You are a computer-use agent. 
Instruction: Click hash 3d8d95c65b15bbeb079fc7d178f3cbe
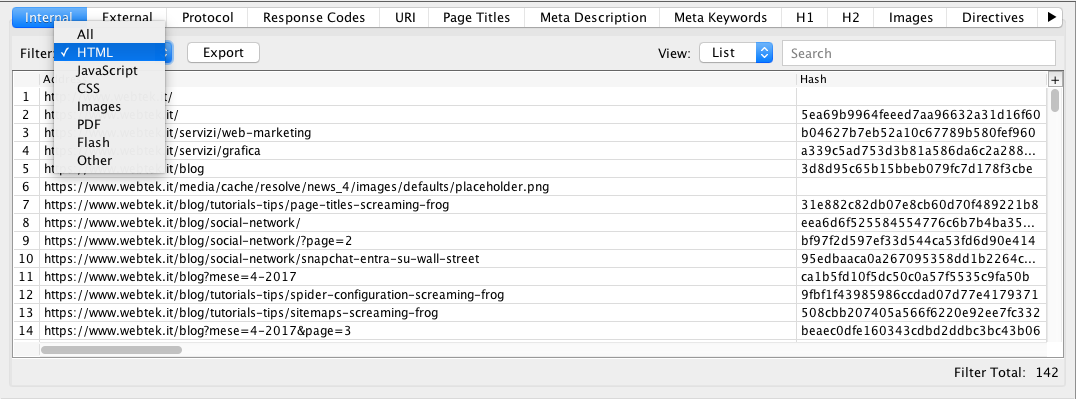917,168
